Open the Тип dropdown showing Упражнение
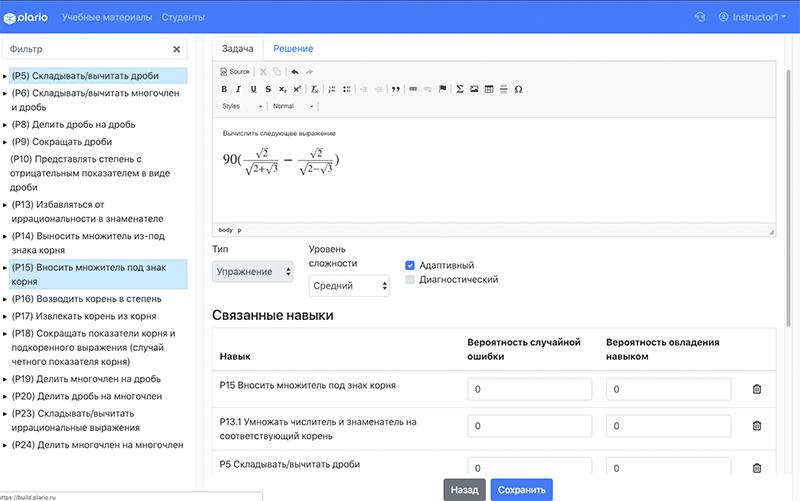Image resolution: width=800 pixels, height=501 pixels. (x=253, y=271)
